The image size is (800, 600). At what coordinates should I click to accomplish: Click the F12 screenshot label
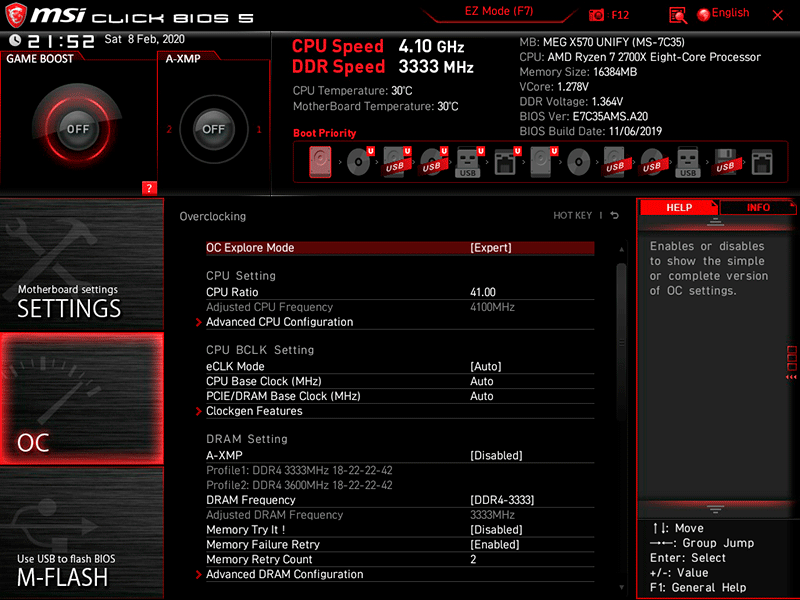[x=620, y=15]
